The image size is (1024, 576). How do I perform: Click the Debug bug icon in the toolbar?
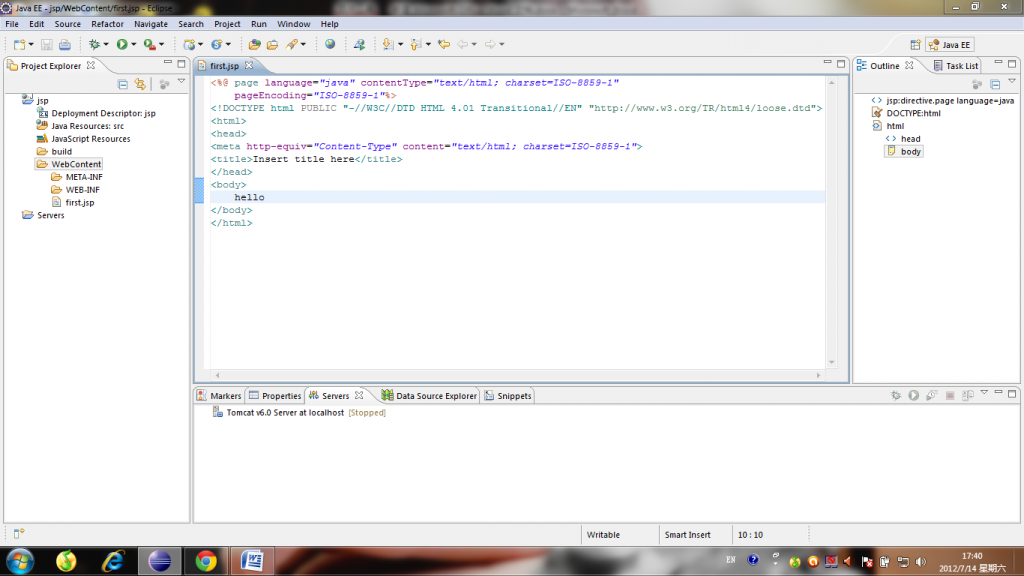(x=94, y=44)
